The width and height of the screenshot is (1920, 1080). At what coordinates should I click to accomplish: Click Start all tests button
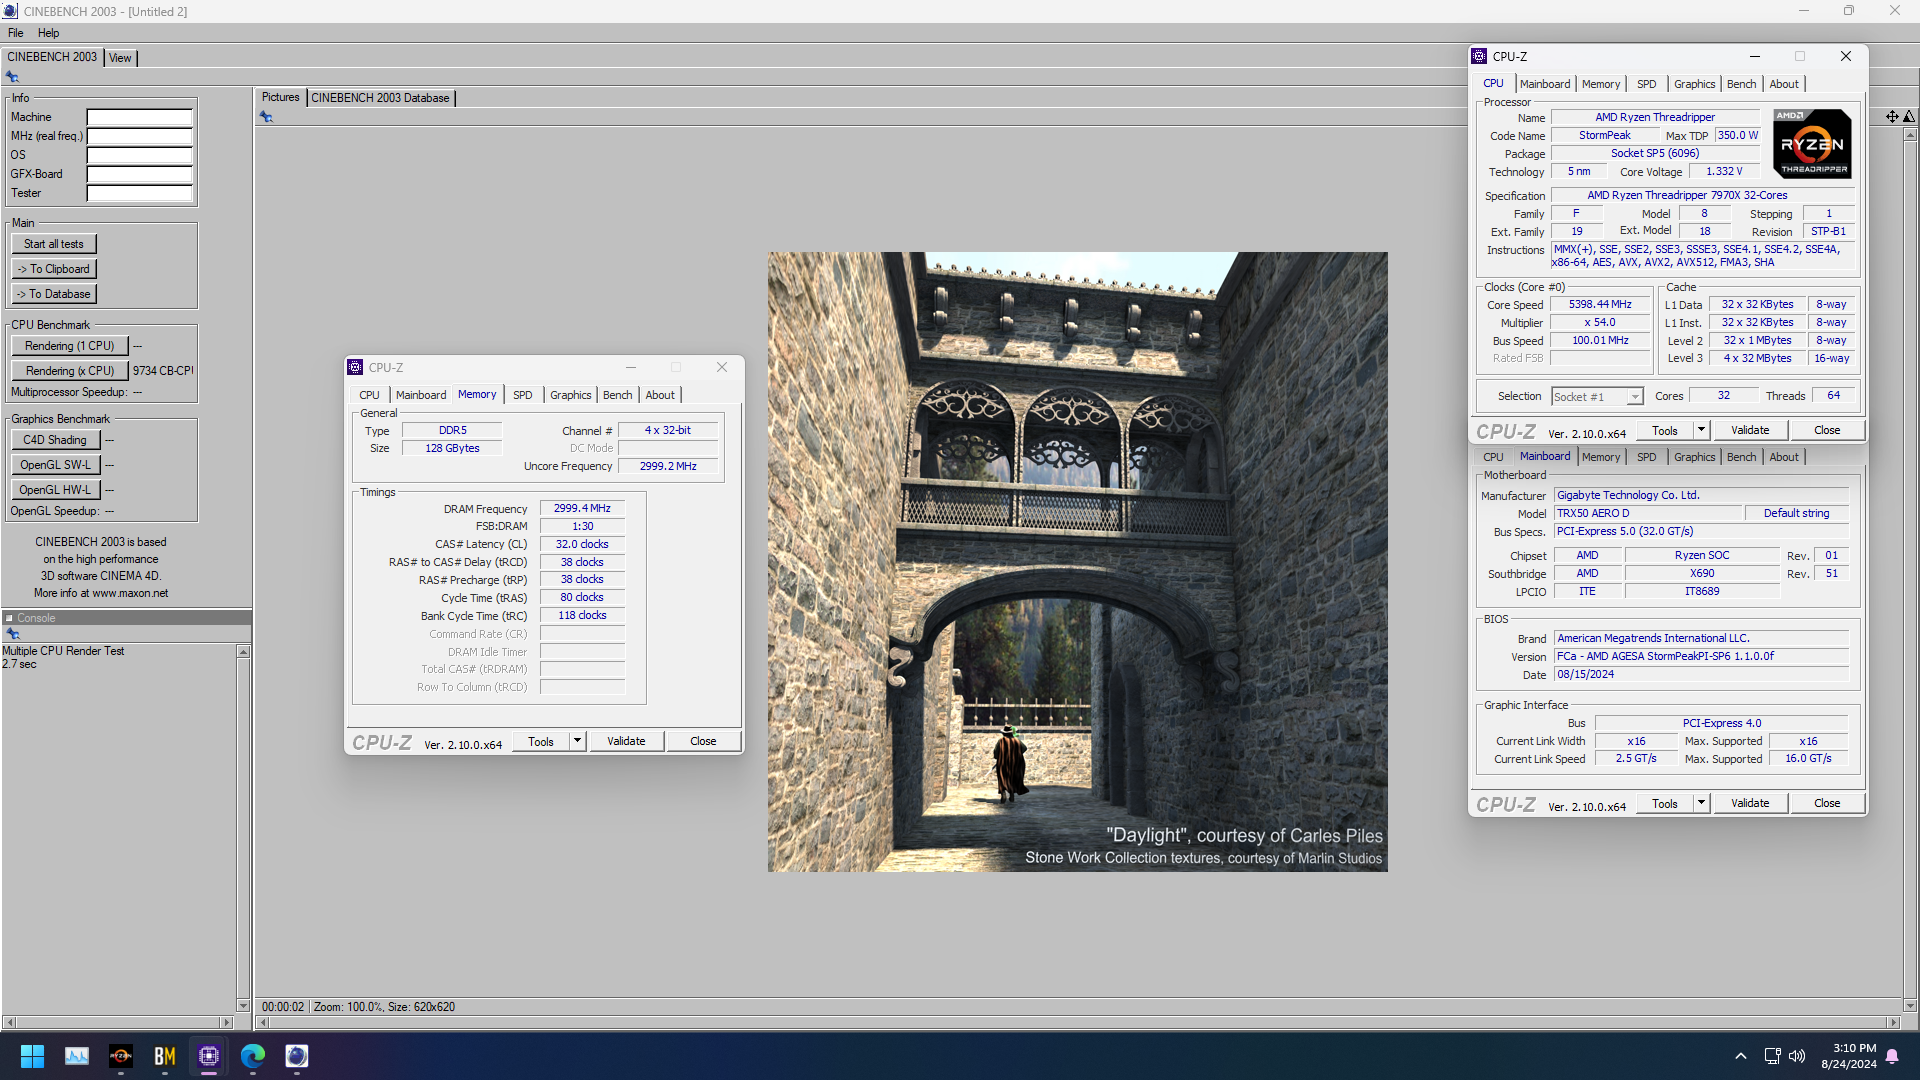[54, 244]
